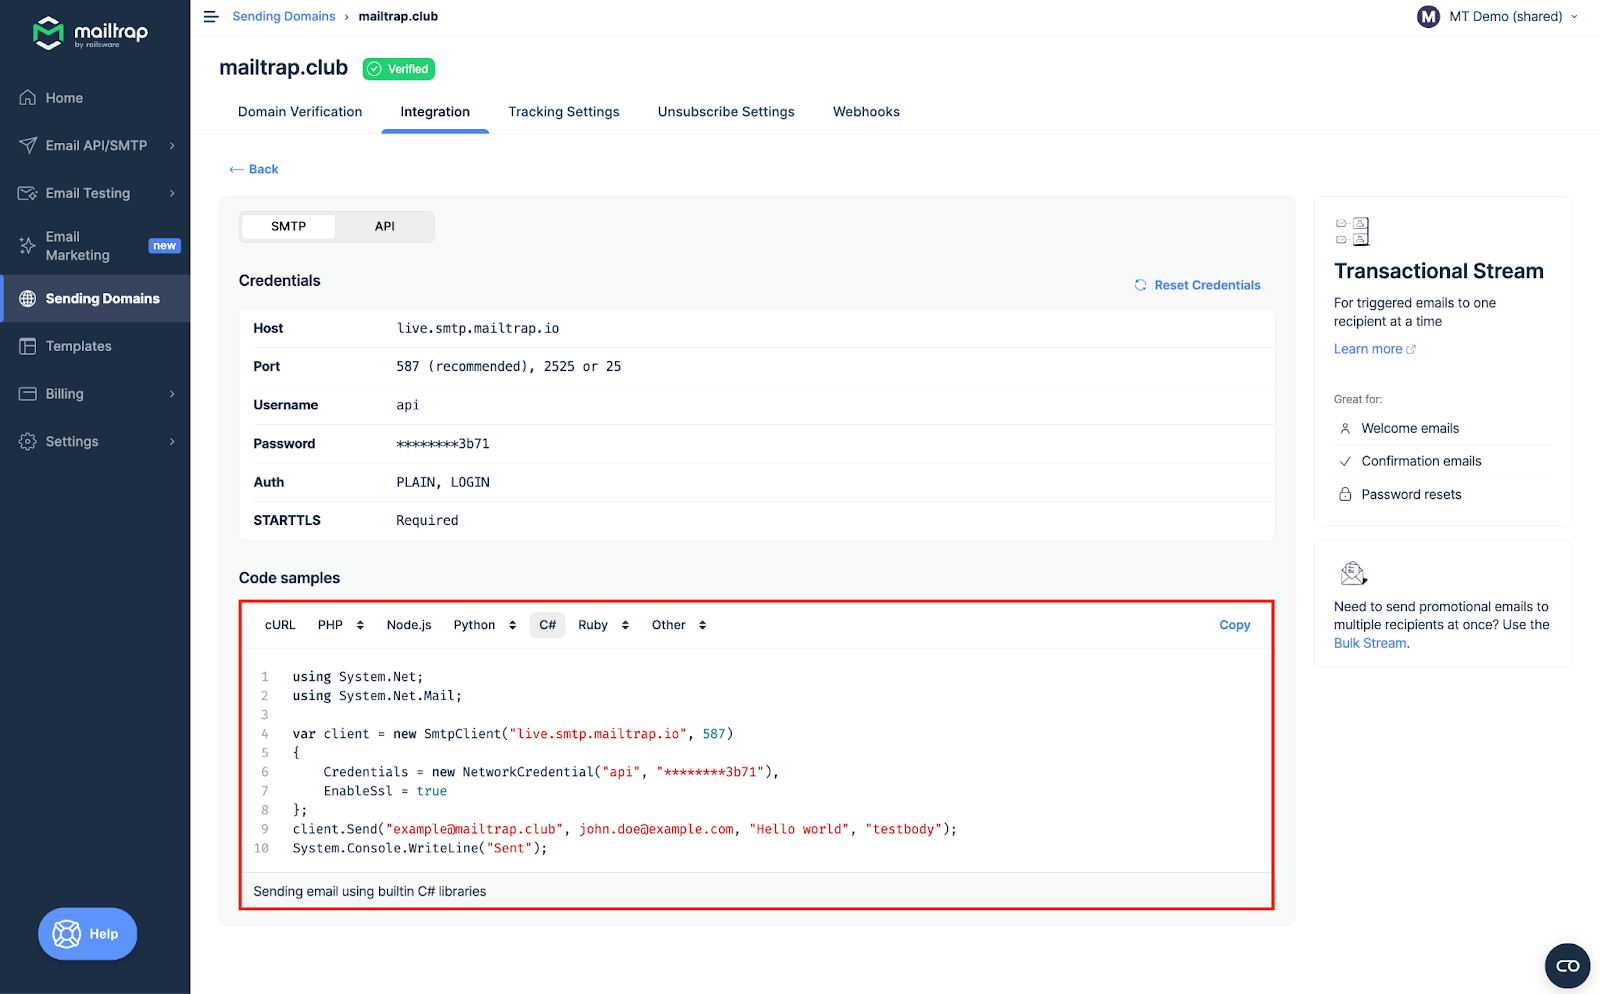
Task: Open Home via the house icon
Action: click(28, 98)
